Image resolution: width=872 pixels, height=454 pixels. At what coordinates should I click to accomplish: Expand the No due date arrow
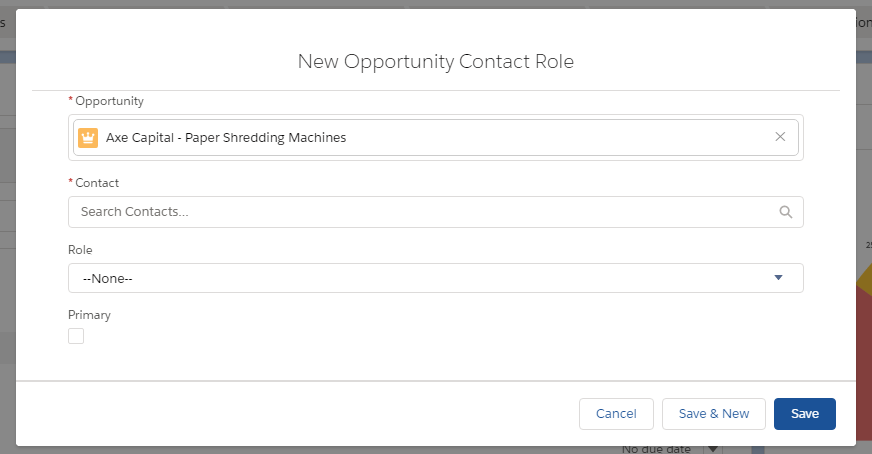[x=713, y=449]
